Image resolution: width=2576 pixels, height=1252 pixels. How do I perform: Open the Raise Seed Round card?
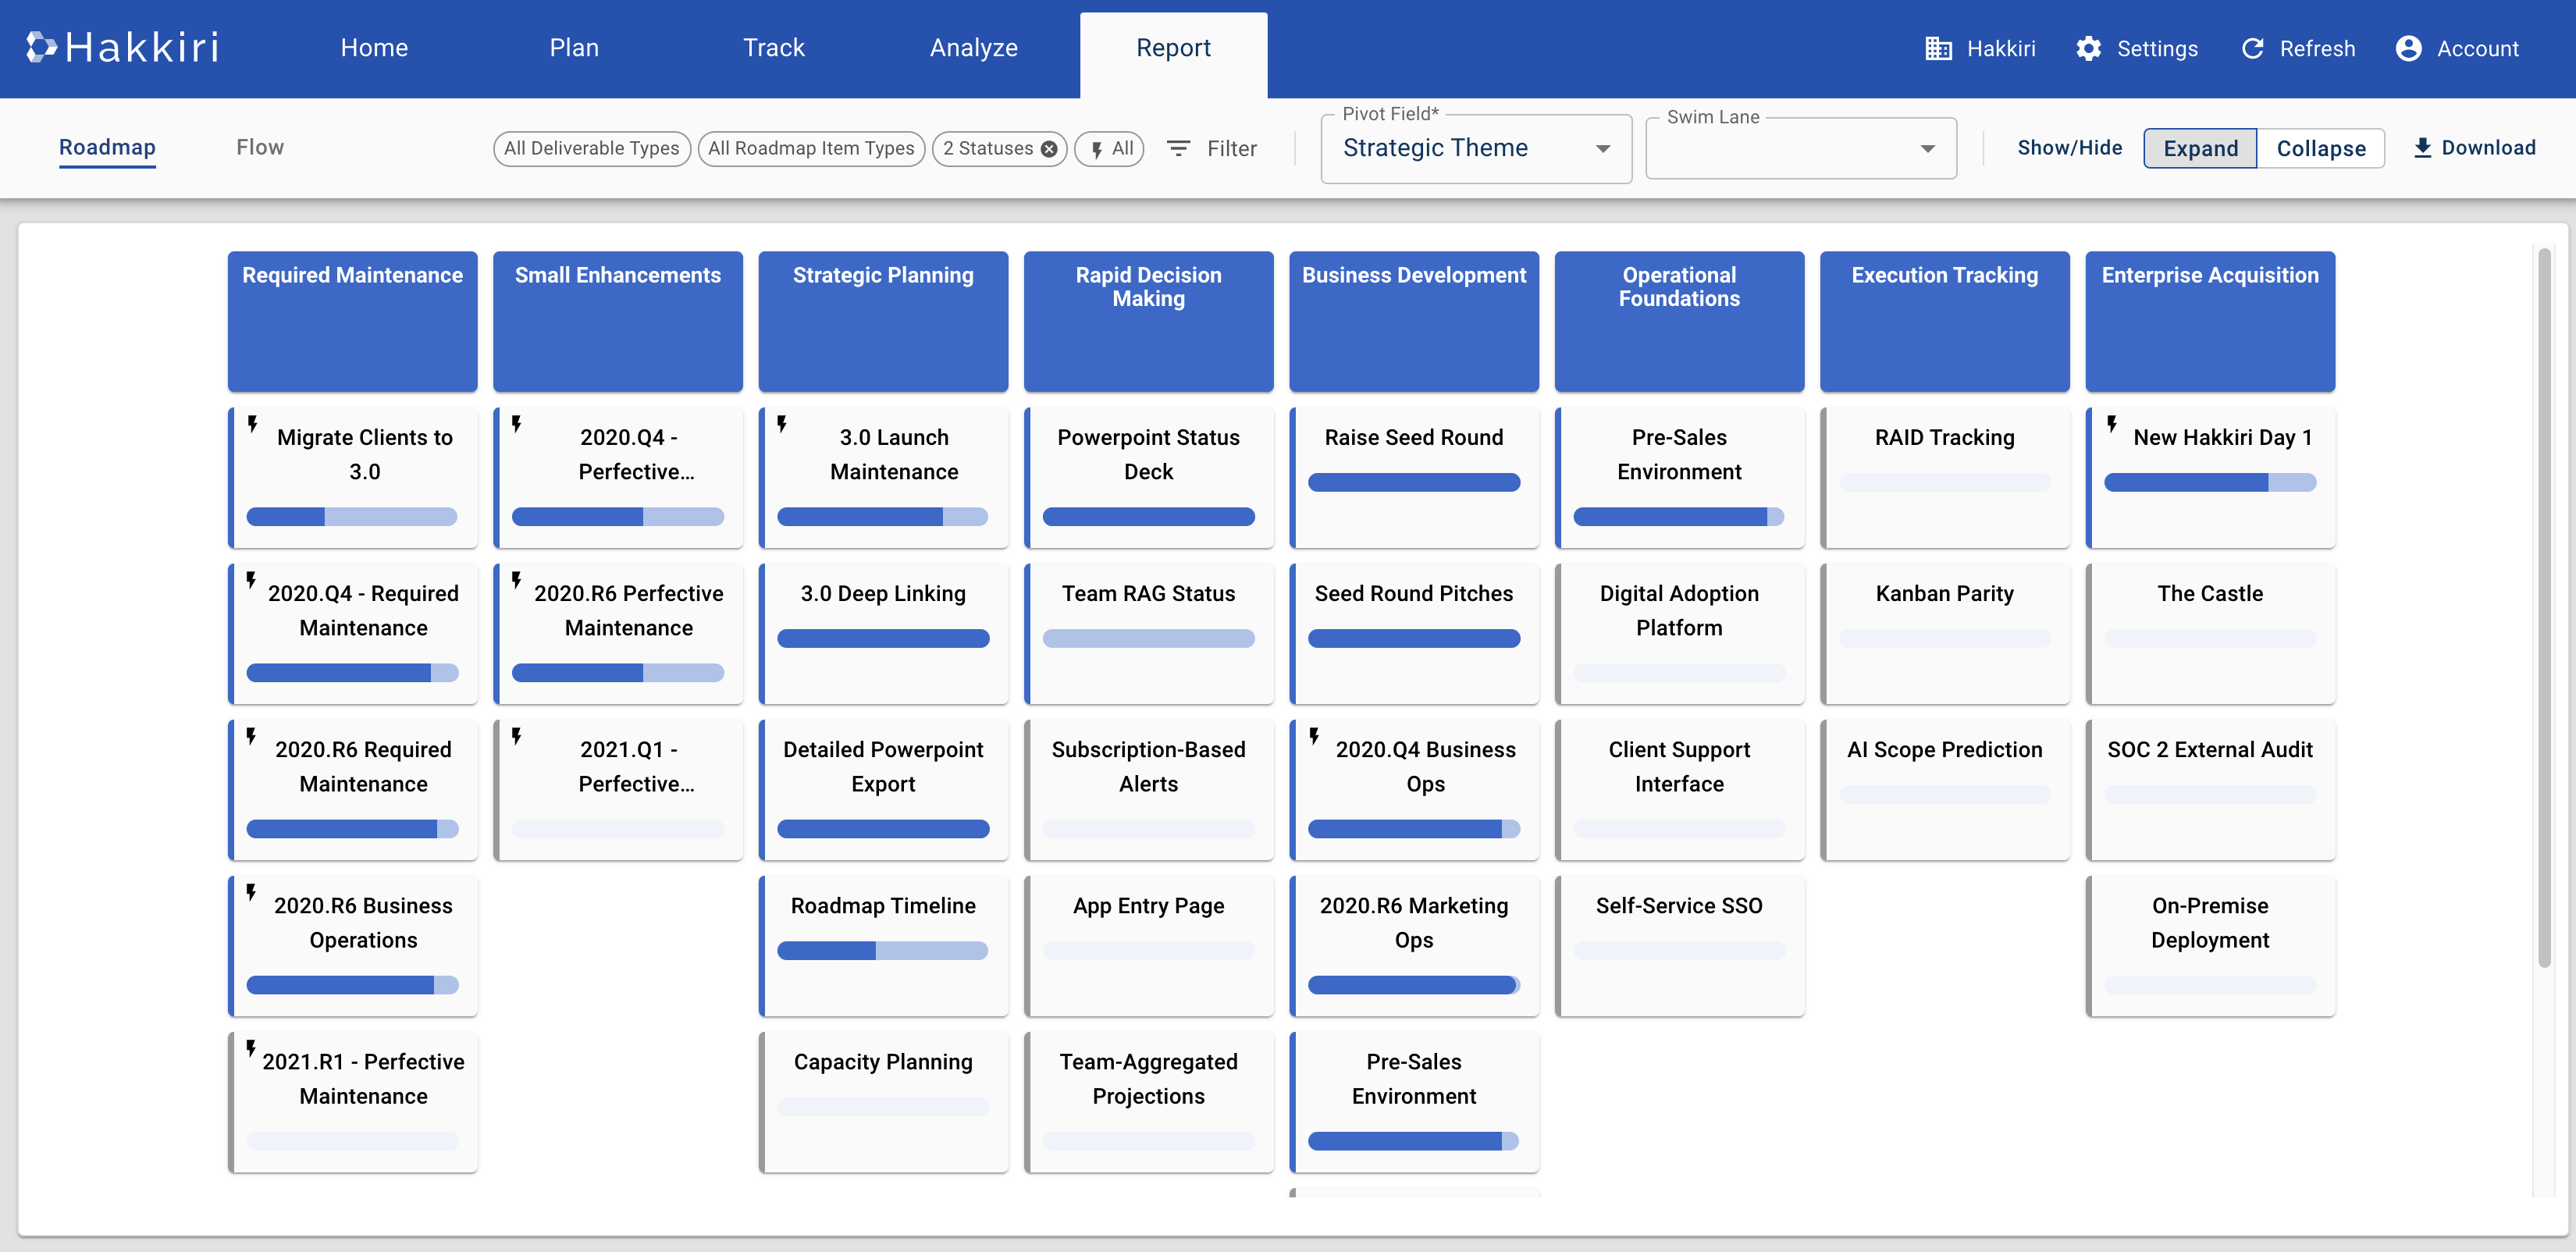(x=1413, y=437)
